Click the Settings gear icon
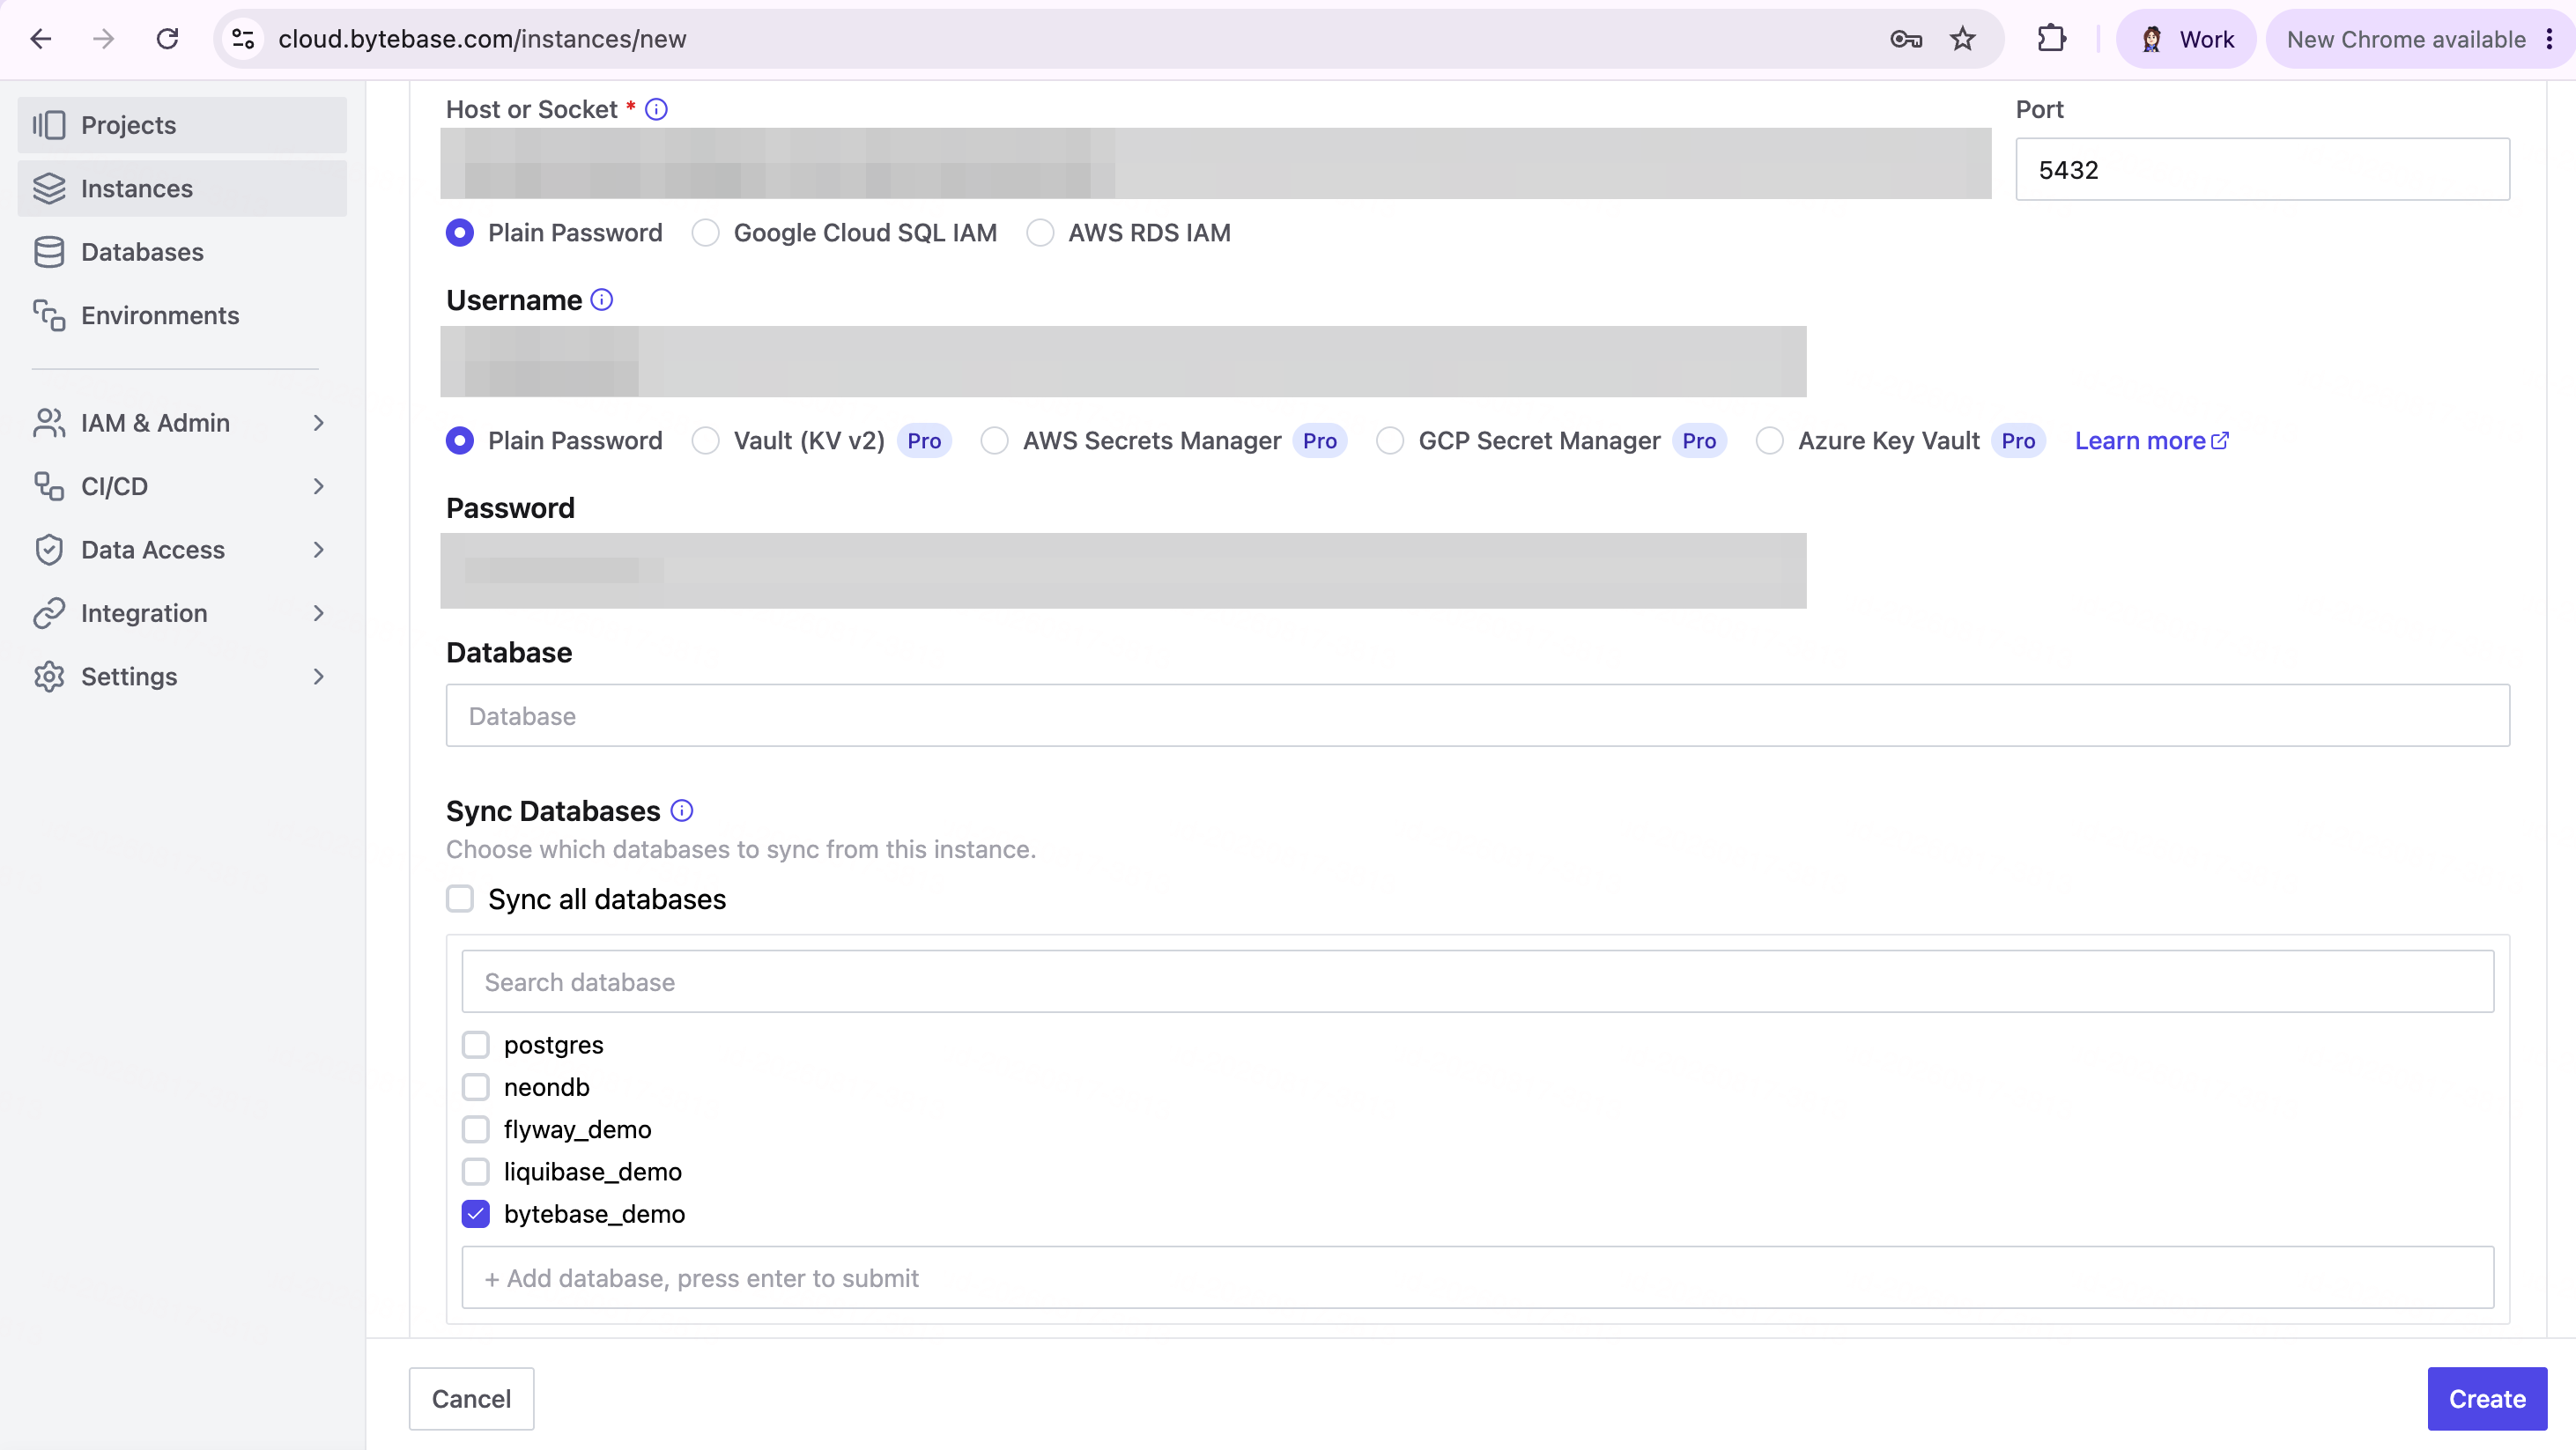This screenshot has width=2576, height=1450. pos(49,676)
